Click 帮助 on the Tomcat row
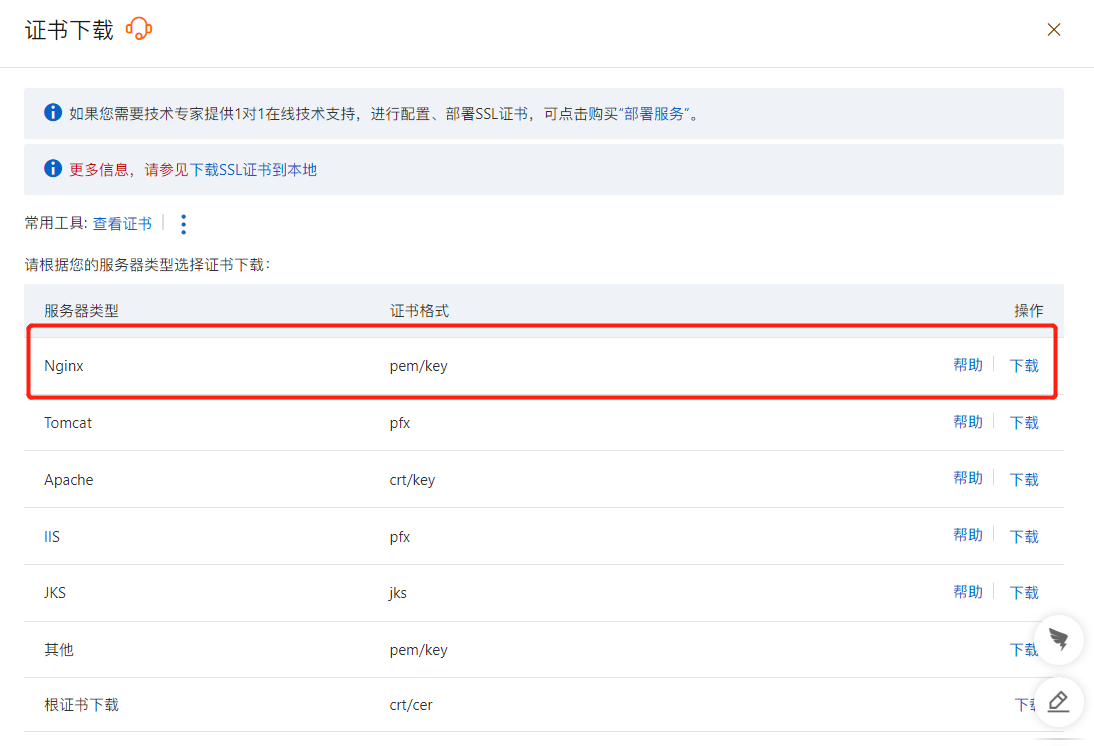This screenshot has width=1094, height=746. coord(968,422)
